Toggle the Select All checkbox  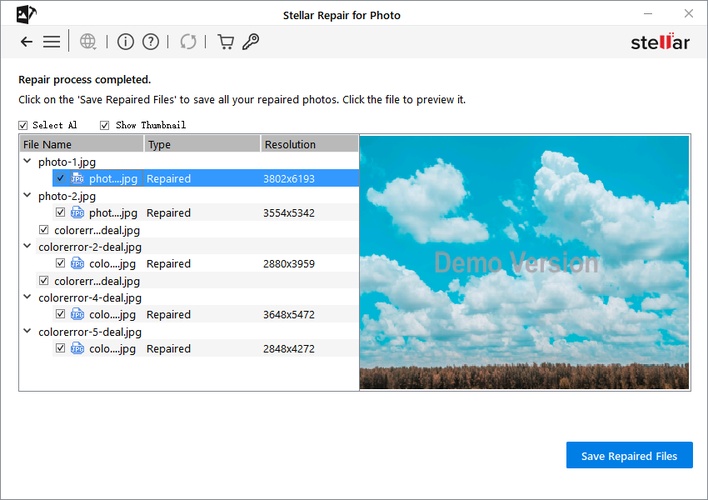[x=23, y=126]
